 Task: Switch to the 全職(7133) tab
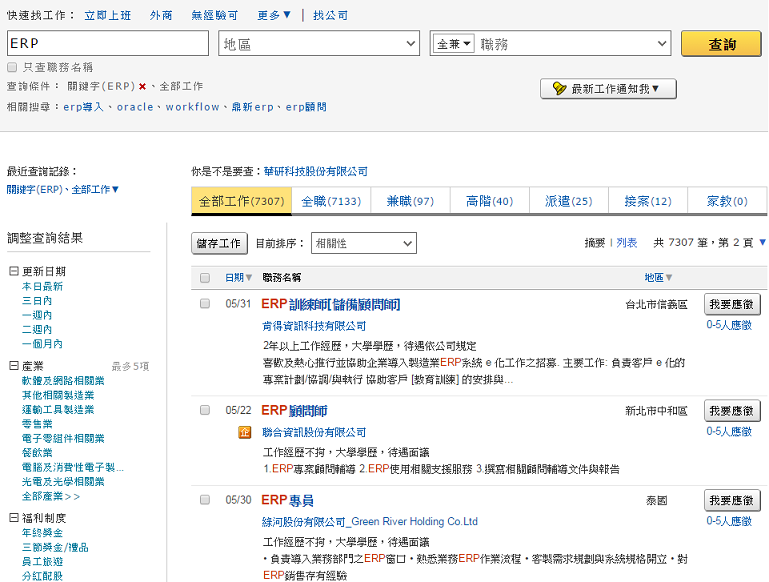pyautogui.click(x=330, y=201)
